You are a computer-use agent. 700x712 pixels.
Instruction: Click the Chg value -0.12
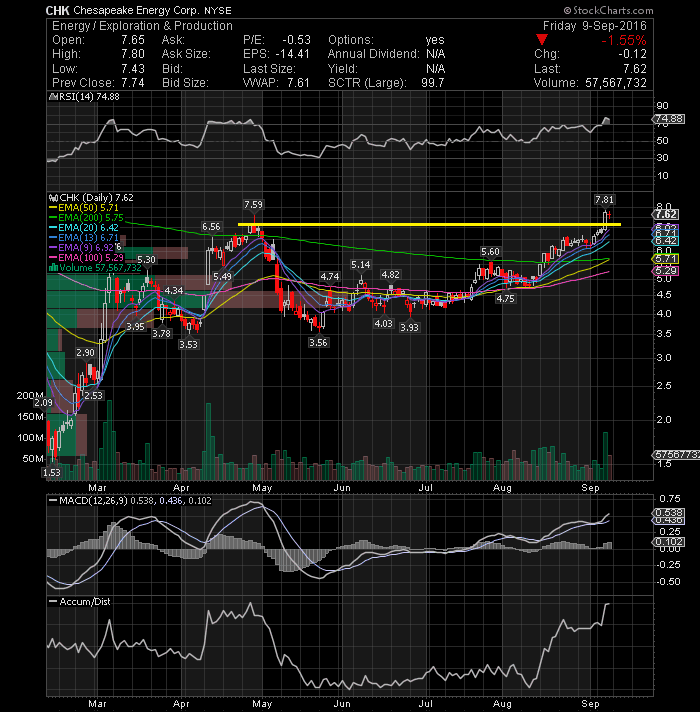[632, 54]
